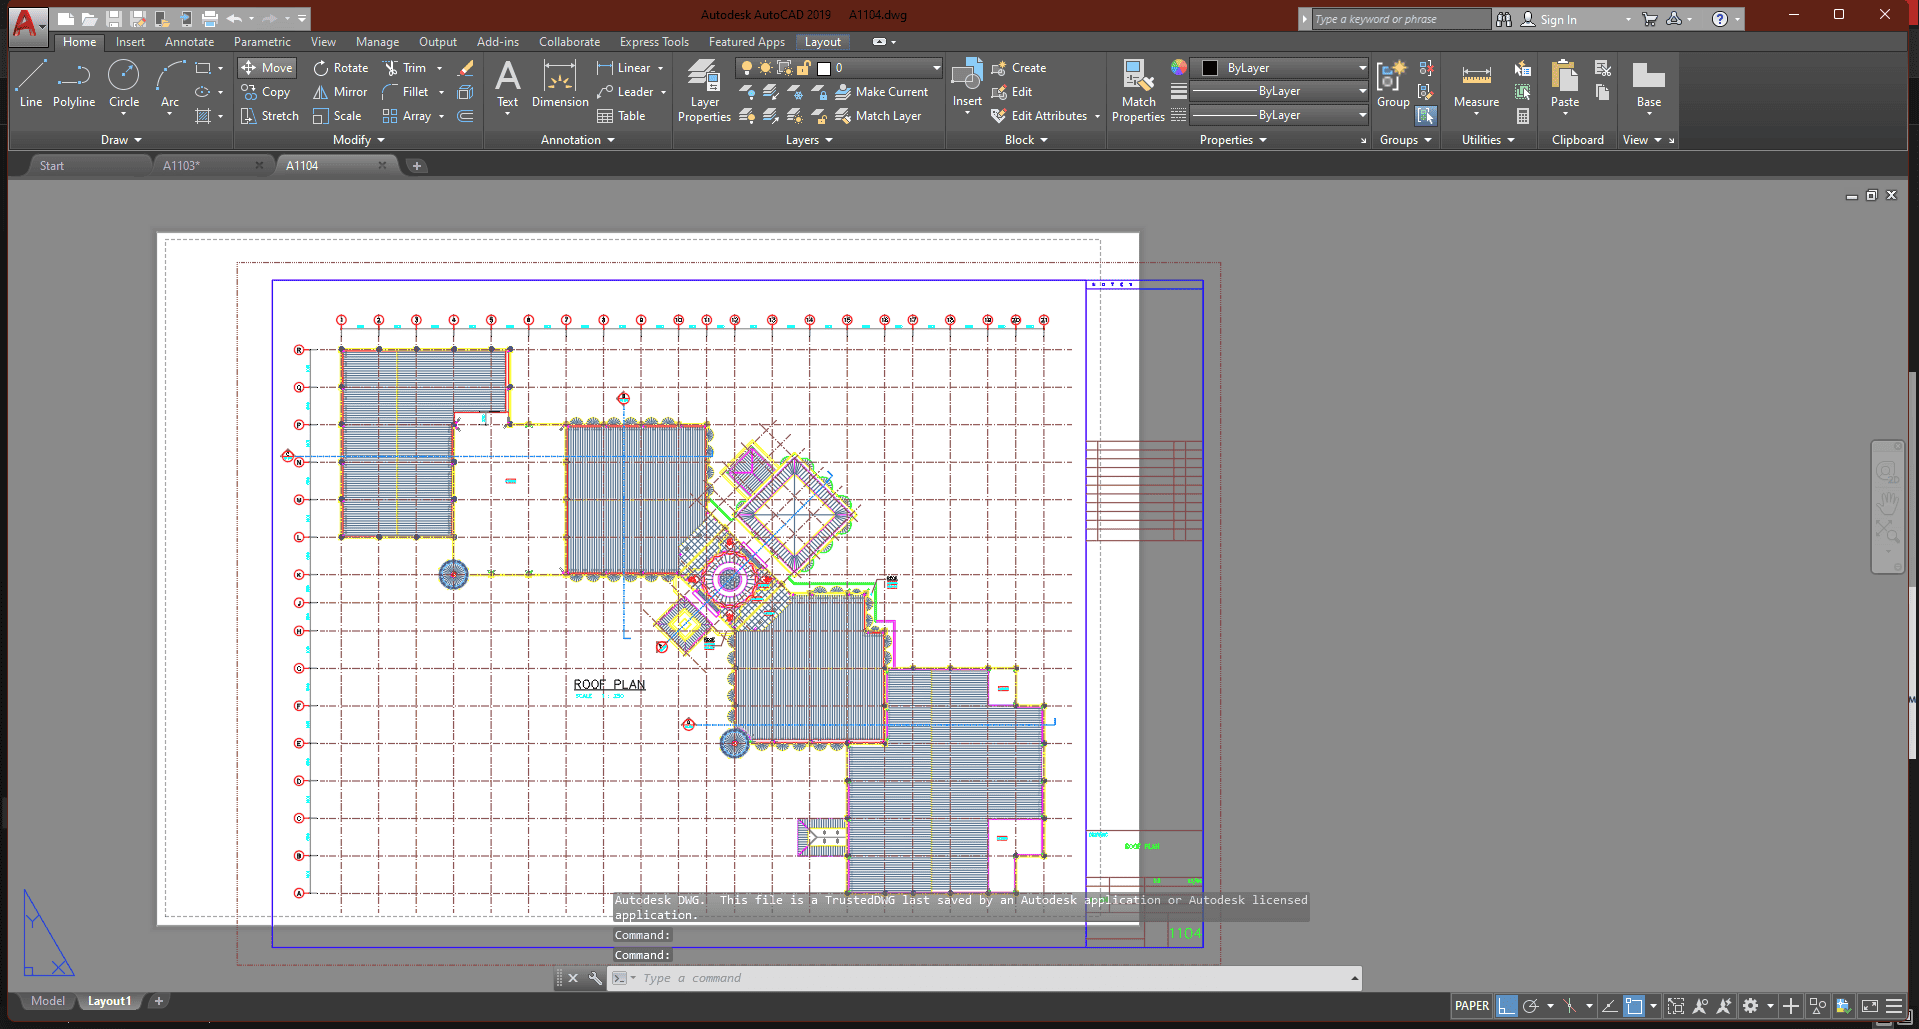Toggle PAPER space button in status bar
The height and width of the screenshot is (1029, 1919).
point(1471,1006)
